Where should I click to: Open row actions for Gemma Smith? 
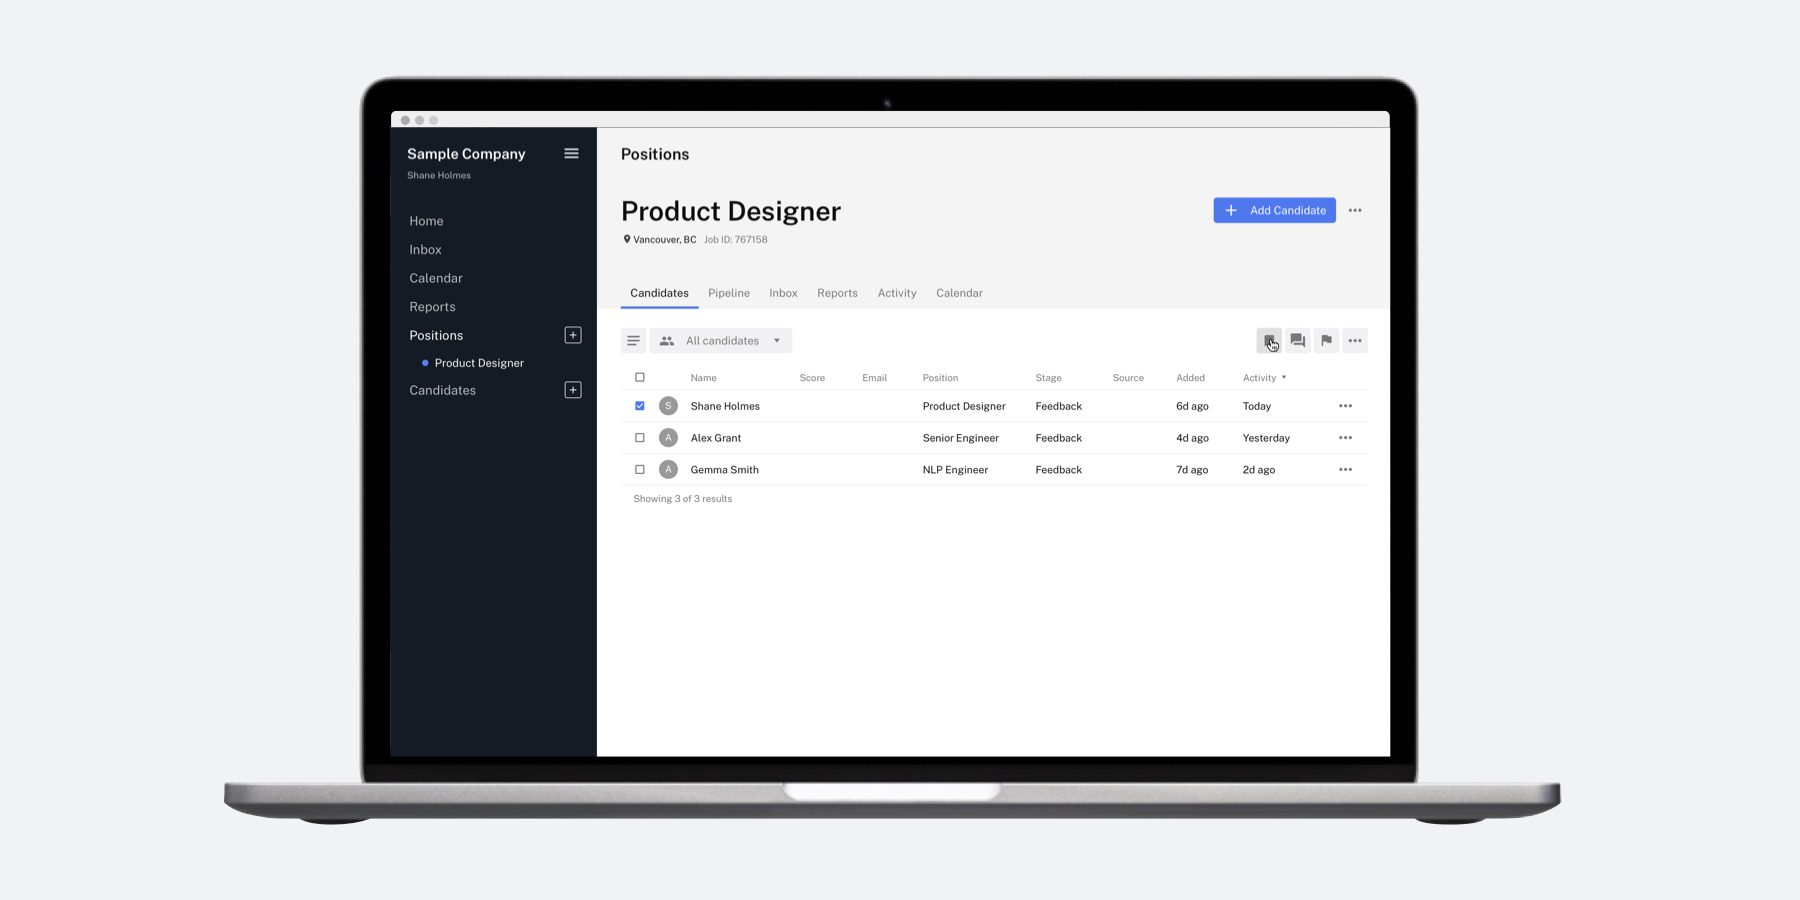point(1345,469)
